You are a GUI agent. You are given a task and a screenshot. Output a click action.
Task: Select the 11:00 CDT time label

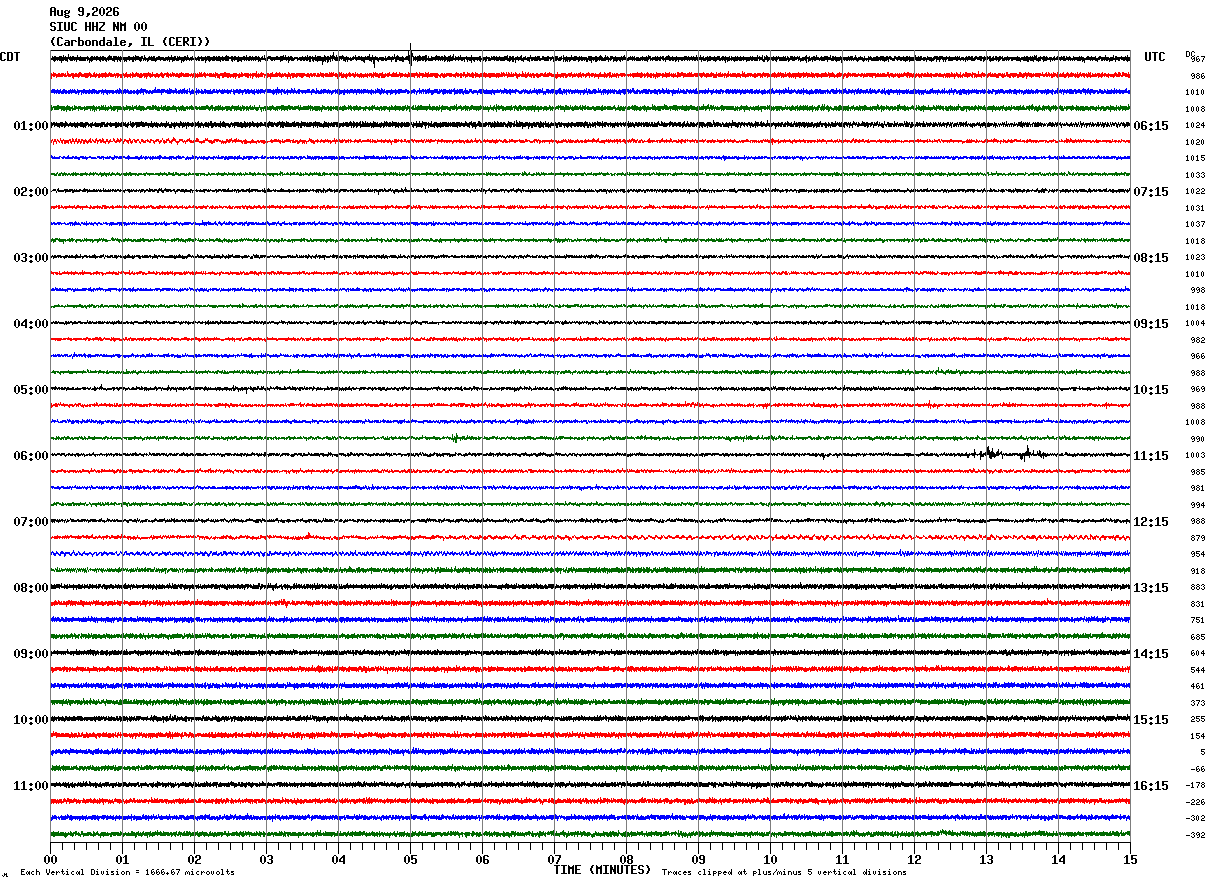(31, 786)
